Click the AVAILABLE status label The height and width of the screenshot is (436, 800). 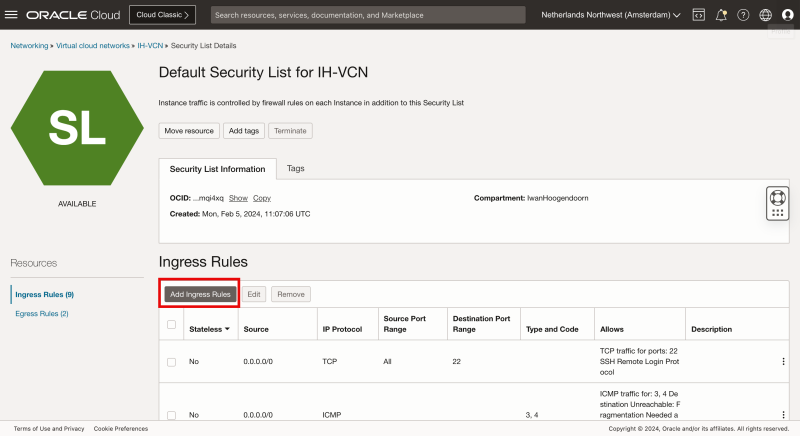[77, 204]
